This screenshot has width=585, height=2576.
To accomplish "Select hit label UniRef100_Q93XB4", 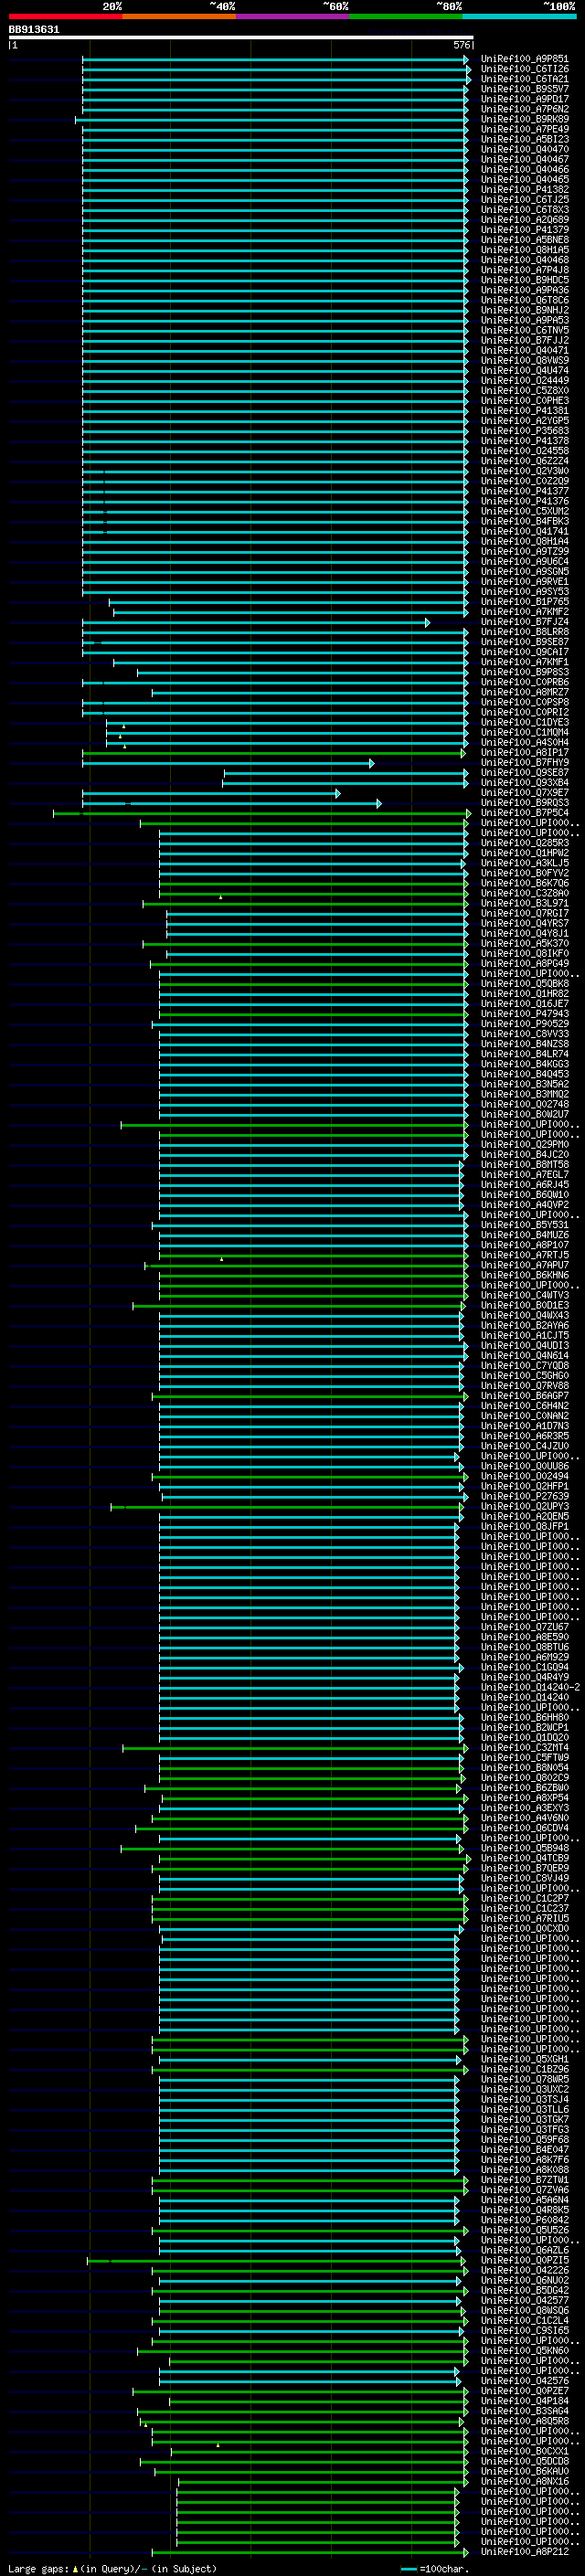I will click(524, 783).
